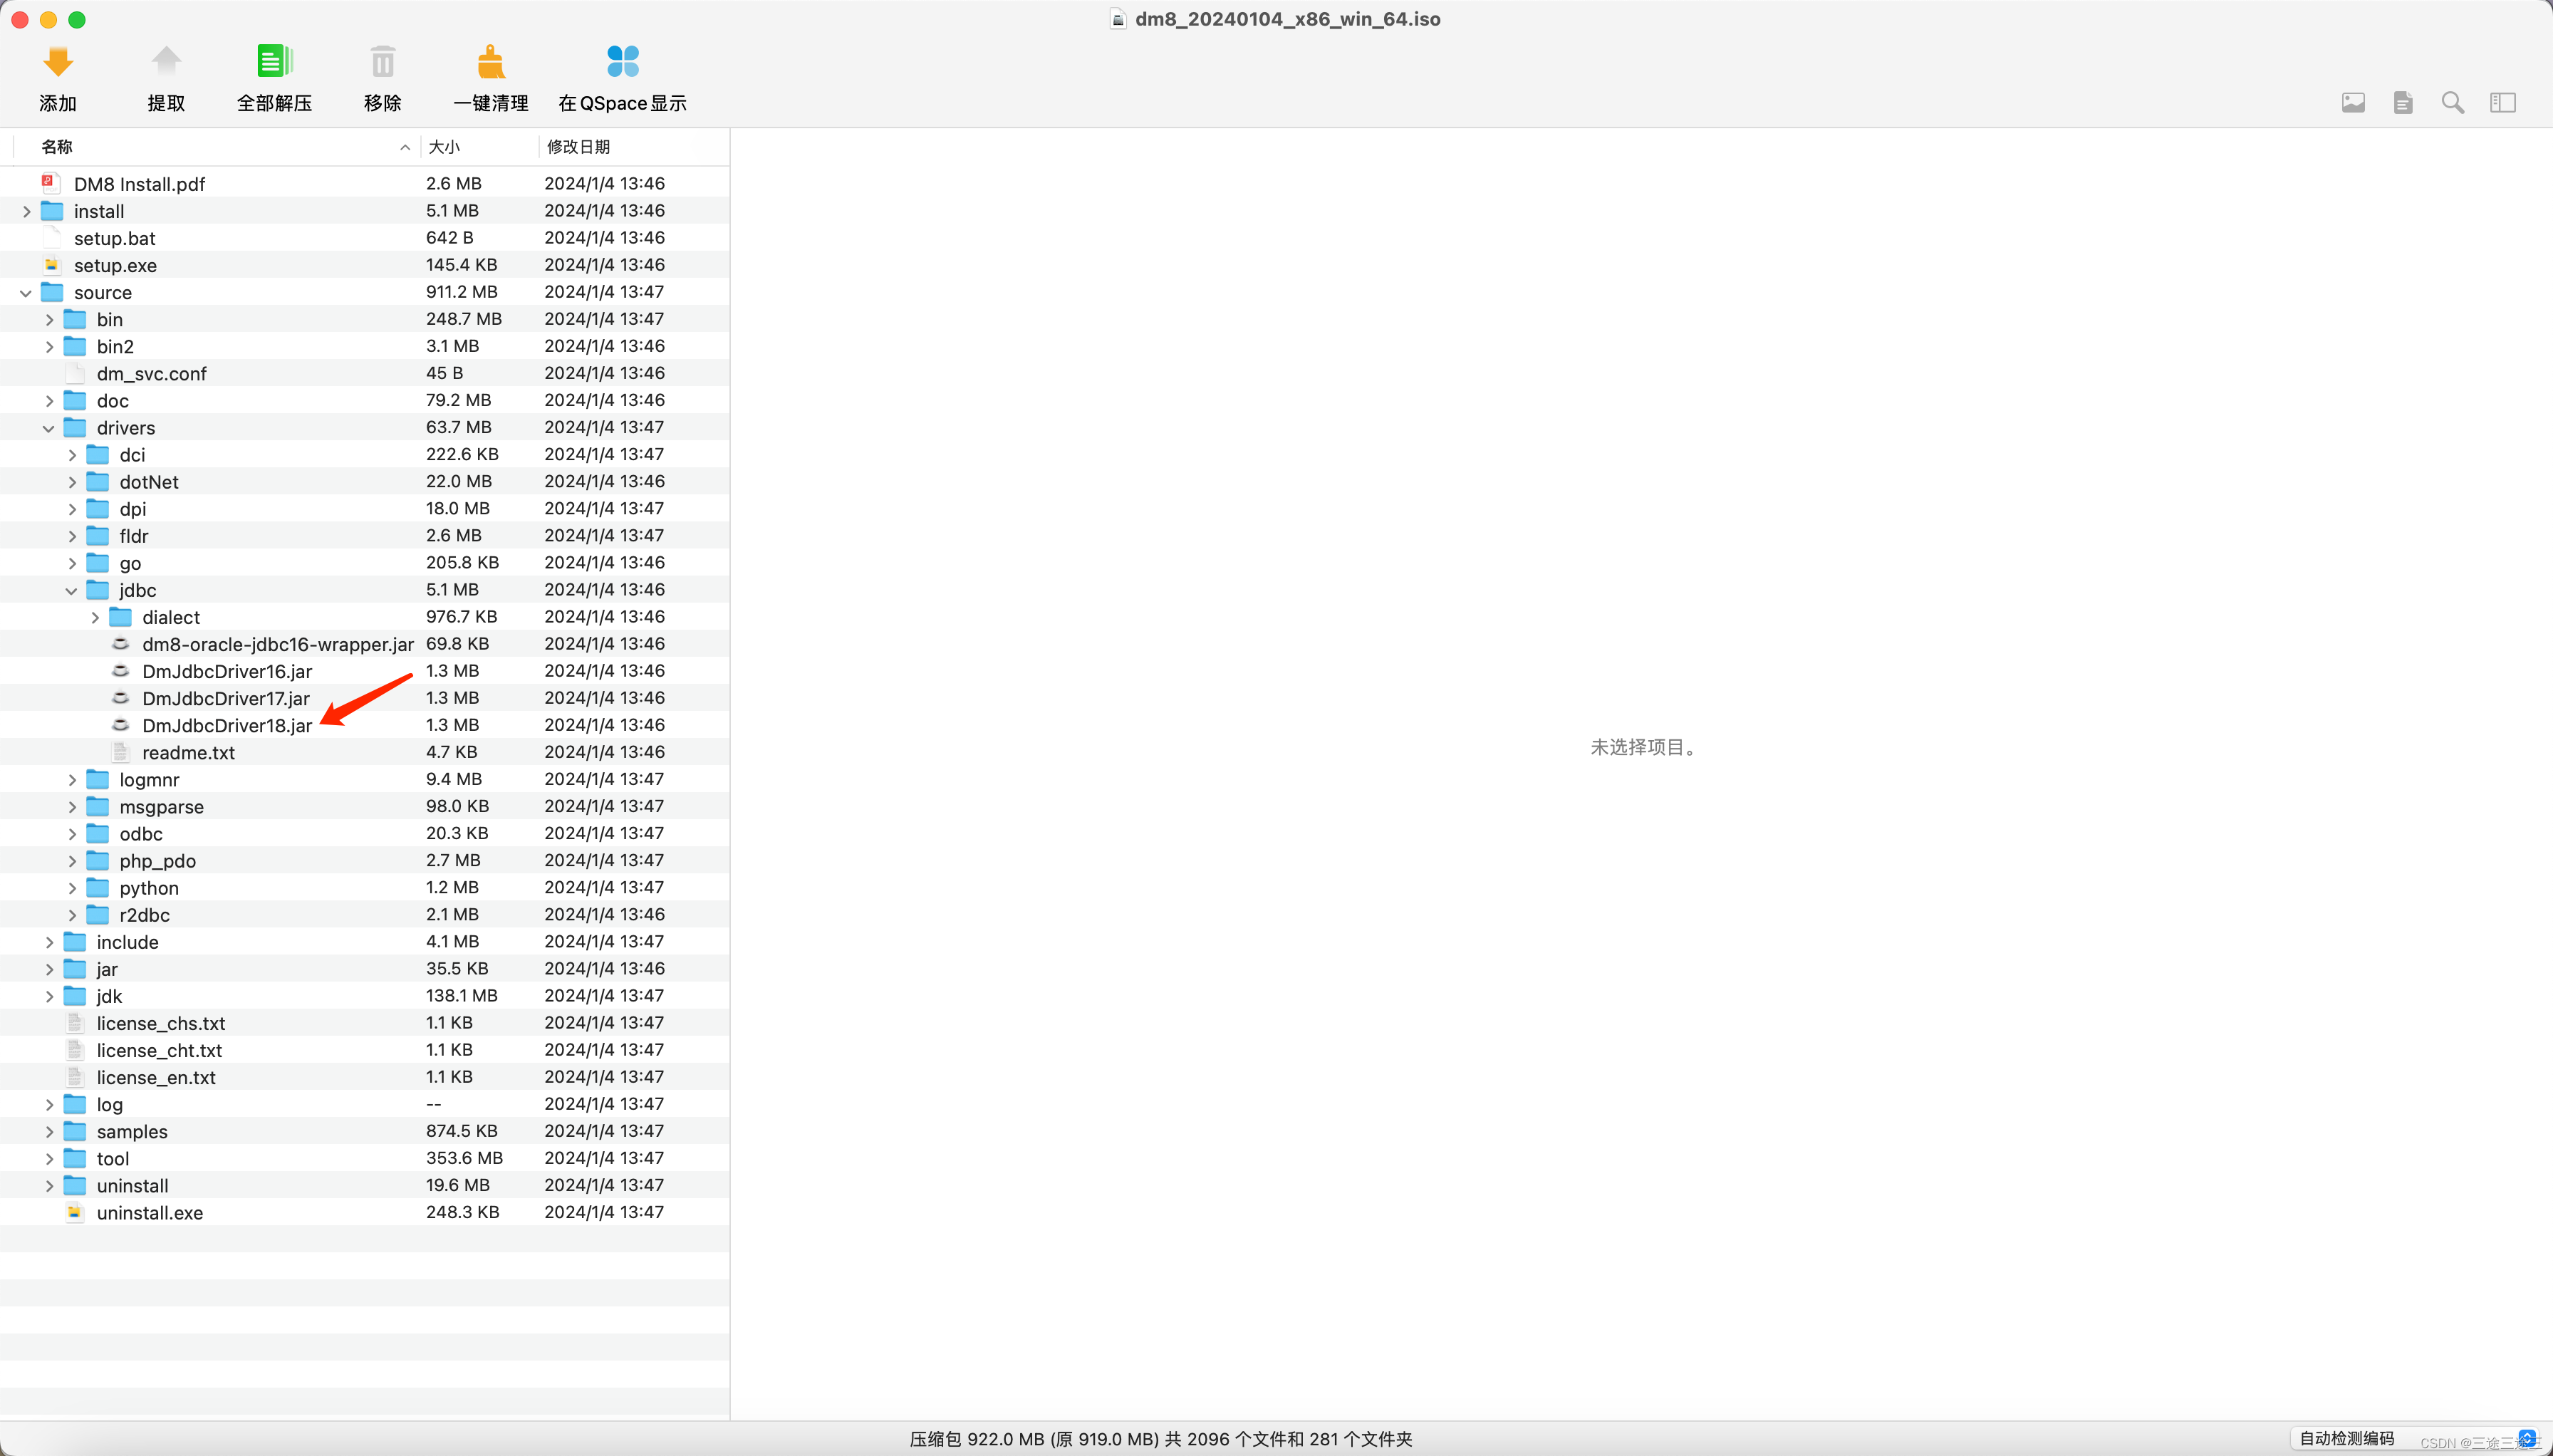The height and width of the screenshot is (1456, 2553).
Task: Select the DmJdbcDriver18.jar java icon
Action: point(120,724)
